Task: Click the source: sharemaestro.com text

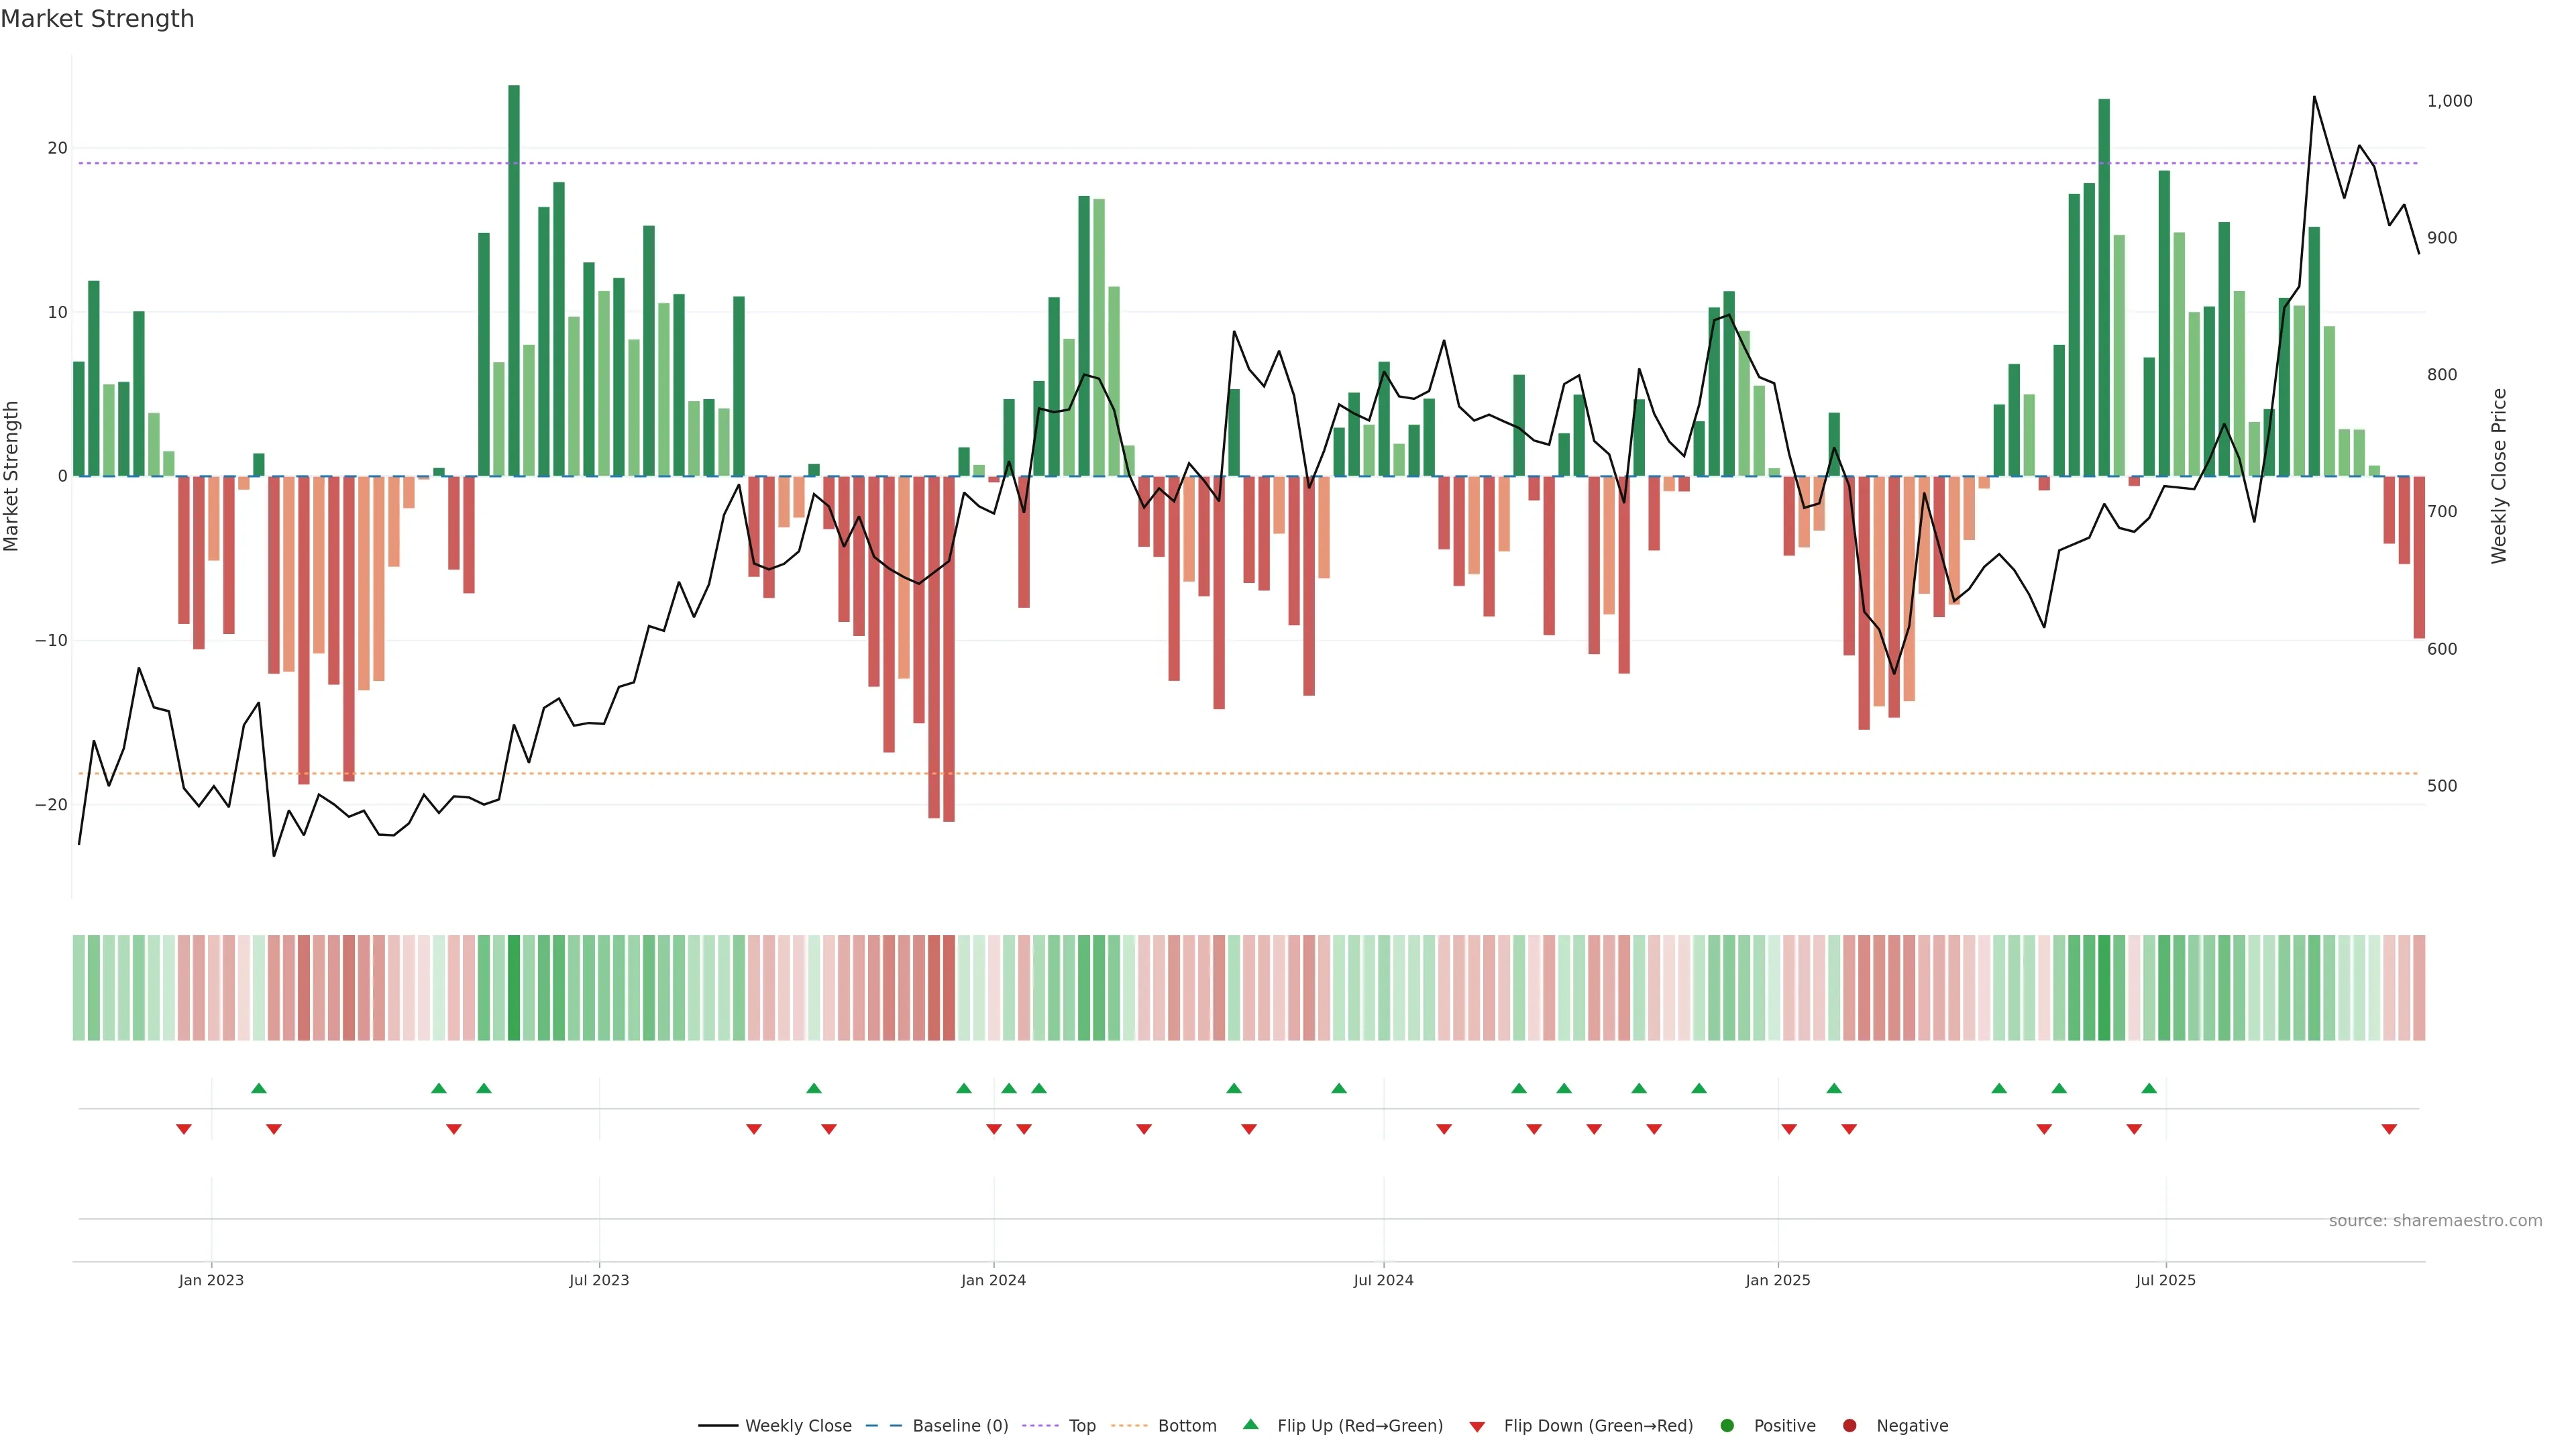Action: (2435, 1220)
